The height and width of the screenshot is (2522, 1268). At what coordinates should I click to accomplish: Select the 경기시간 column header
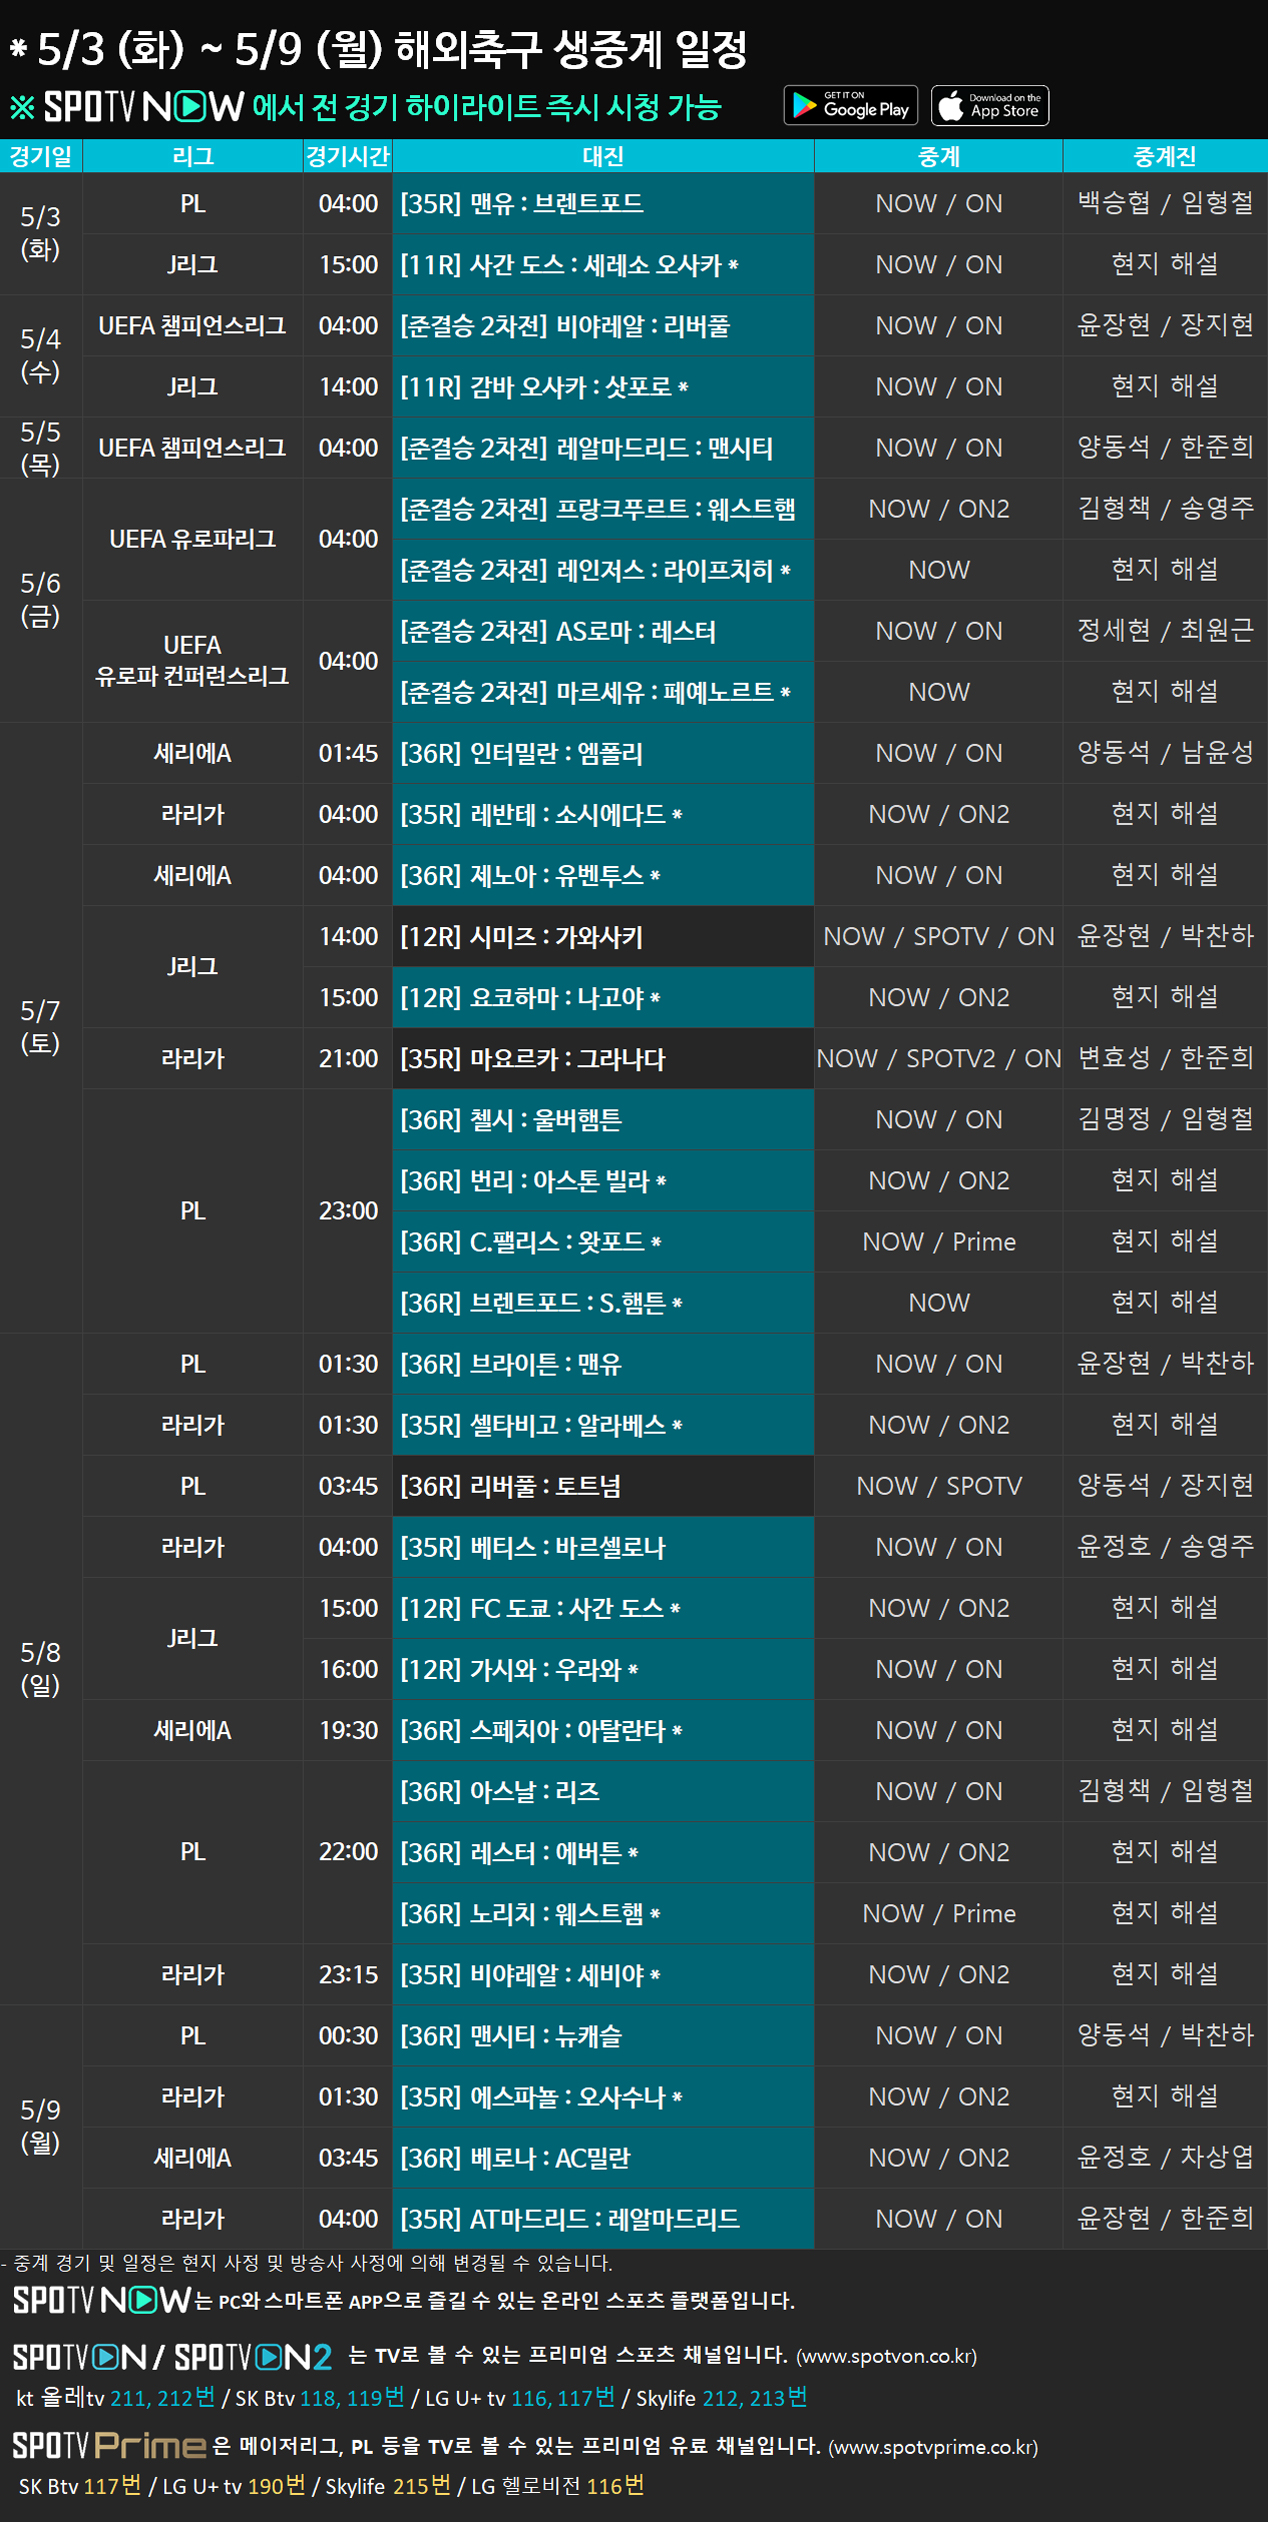coord(348,156)
